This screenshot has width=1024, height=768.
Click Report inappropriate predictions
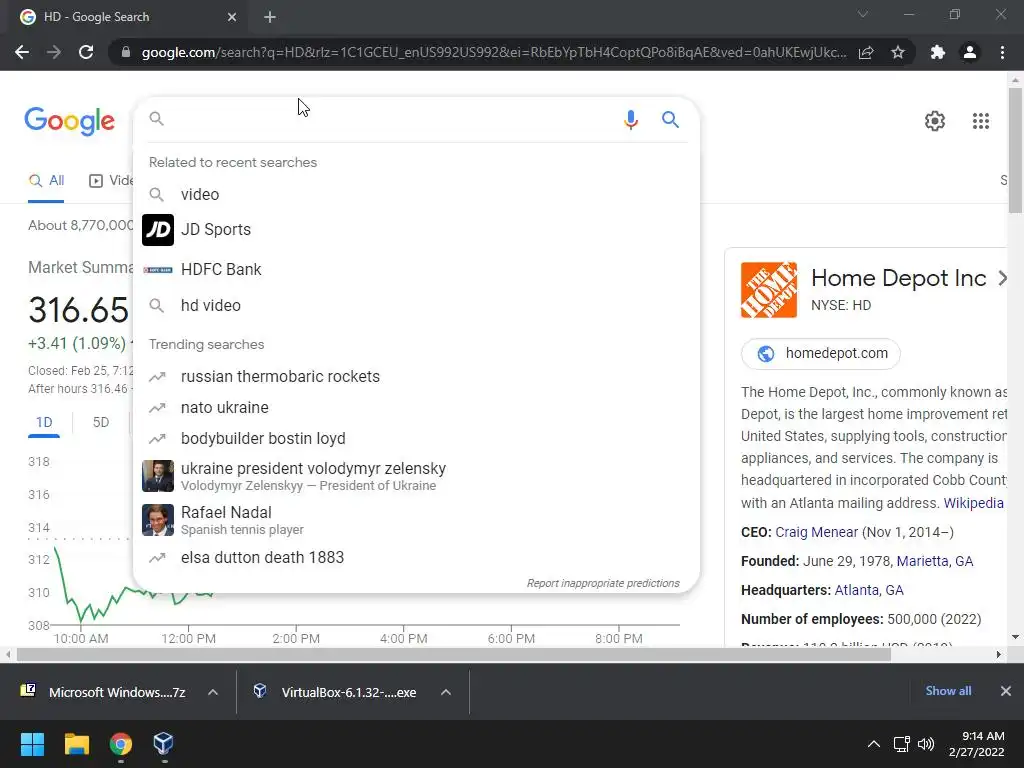pyautogui.click(x=603, y=583)
